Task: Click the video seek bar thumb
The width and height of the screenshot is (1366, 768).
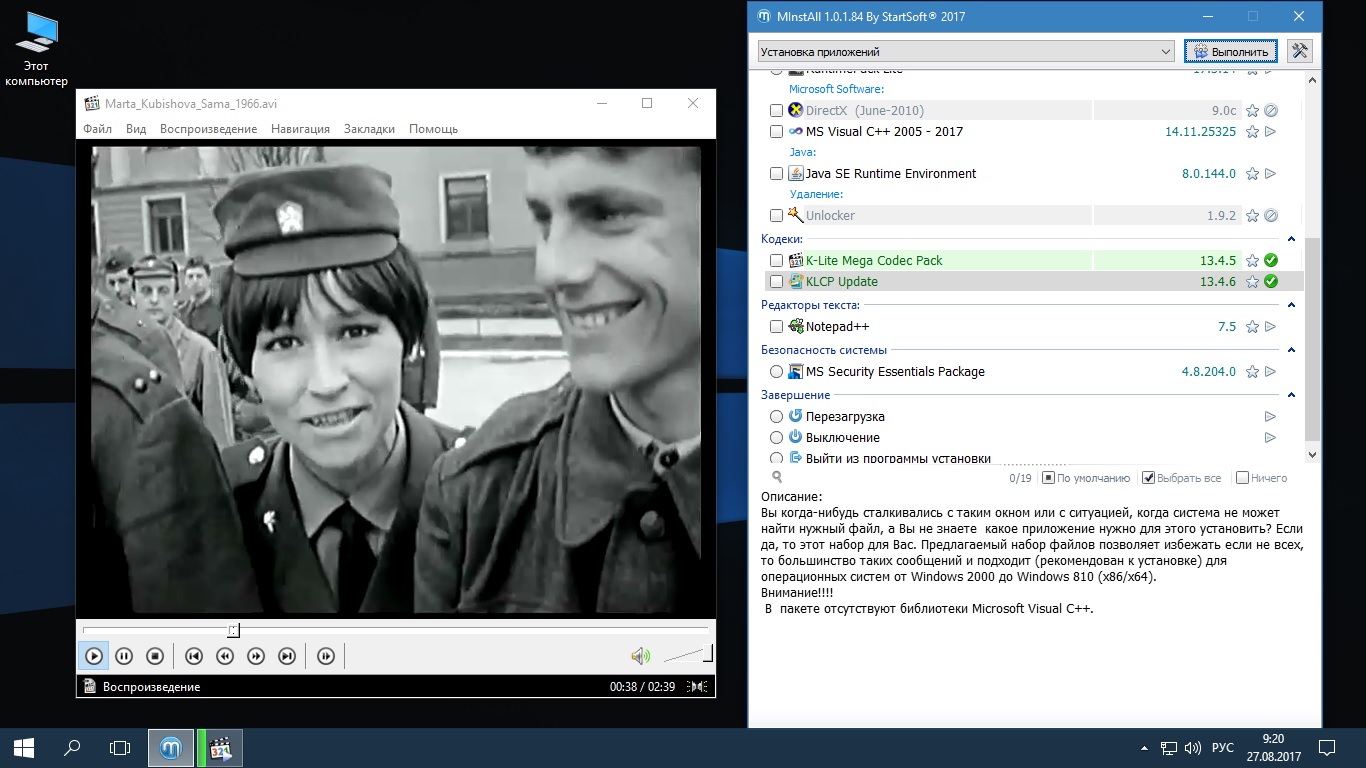Action: [233, 630]
